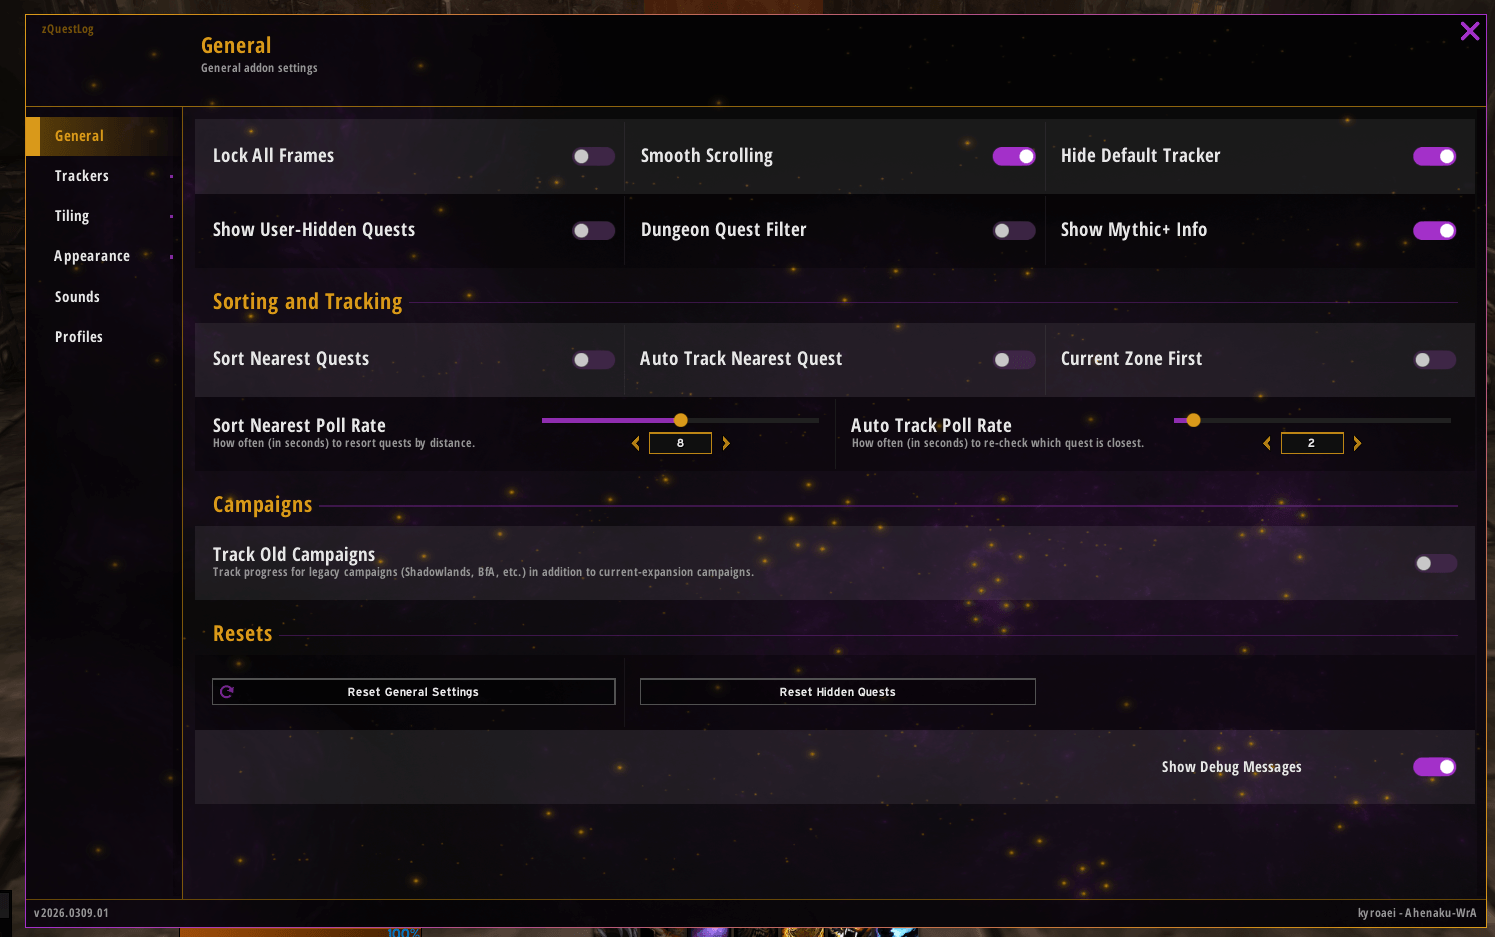Enable Track Old Campaigns toggle
This screenshot has height=937, width=1495.
(1435, 563)
